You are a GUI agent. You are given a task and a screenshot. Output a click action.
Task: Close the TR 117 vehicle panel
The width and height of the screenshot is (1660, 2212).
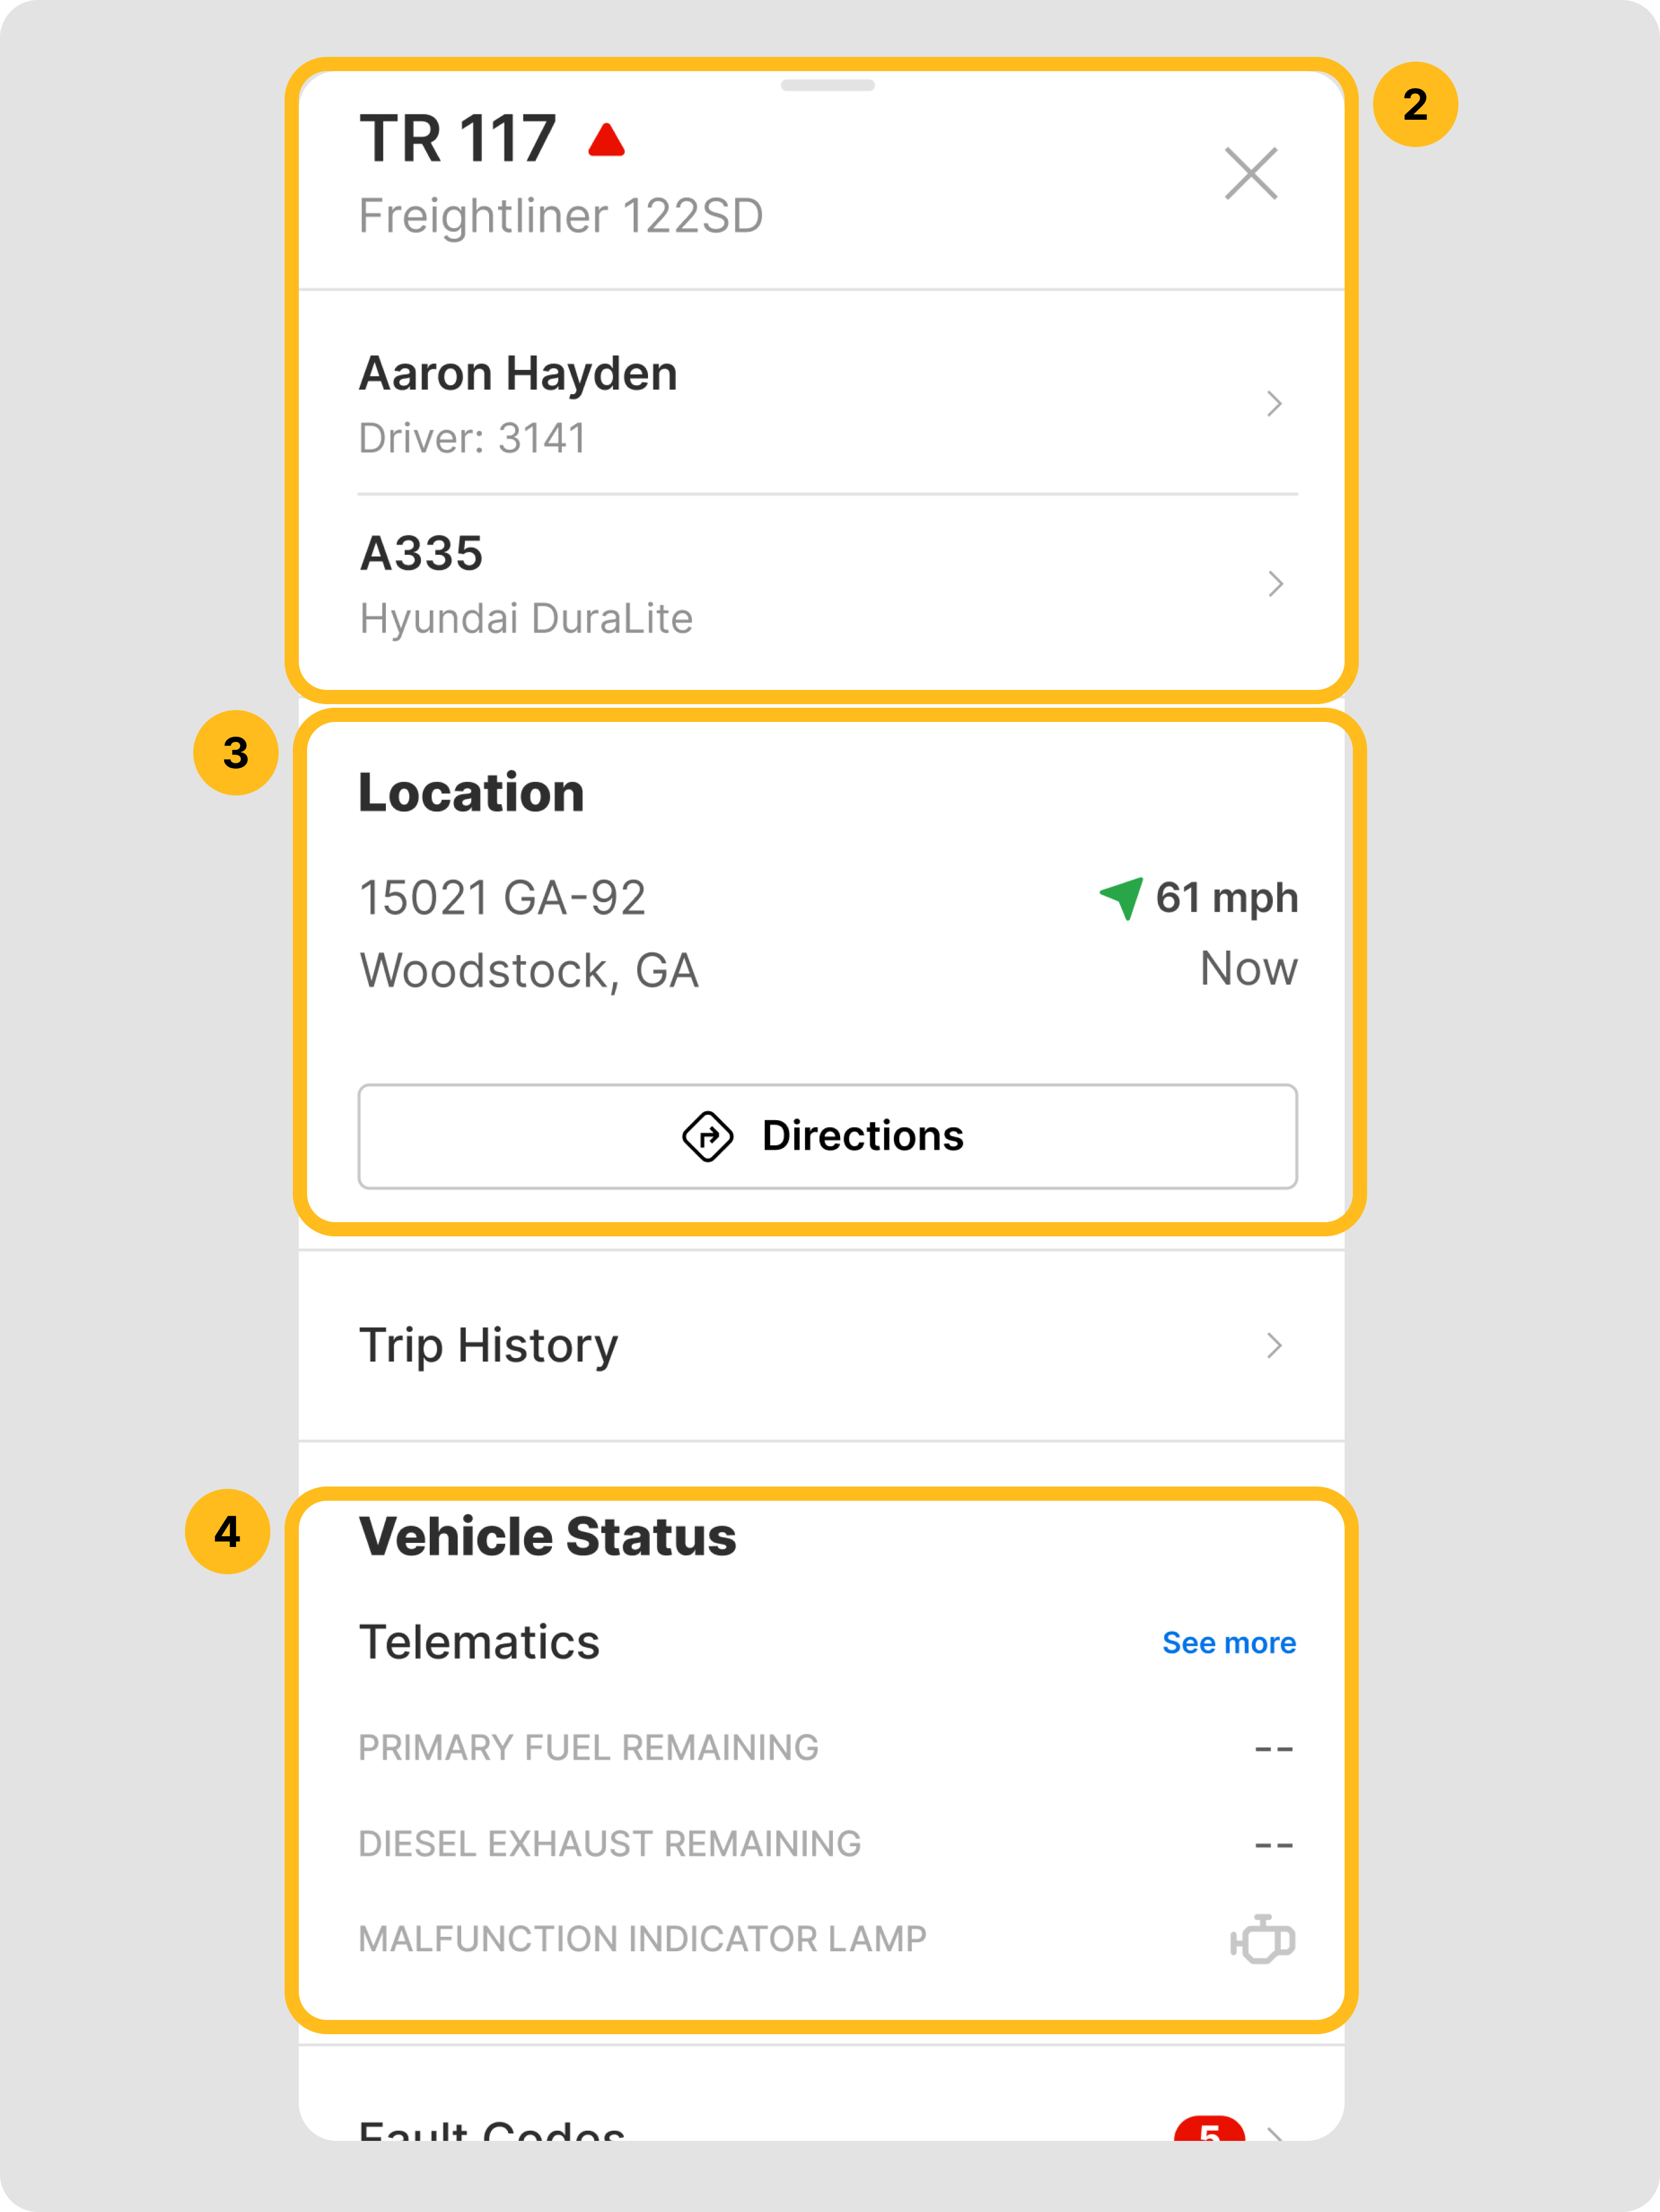click(1251, 174)
